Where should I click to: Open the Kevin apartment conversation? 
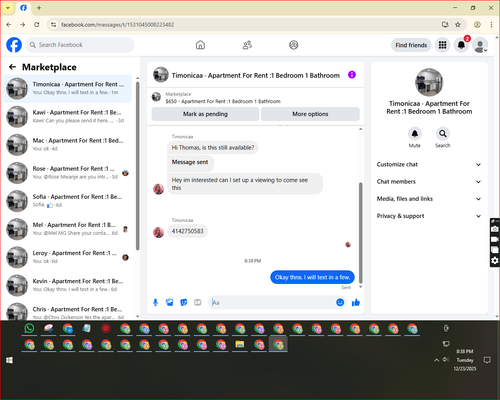click(68, 285)
